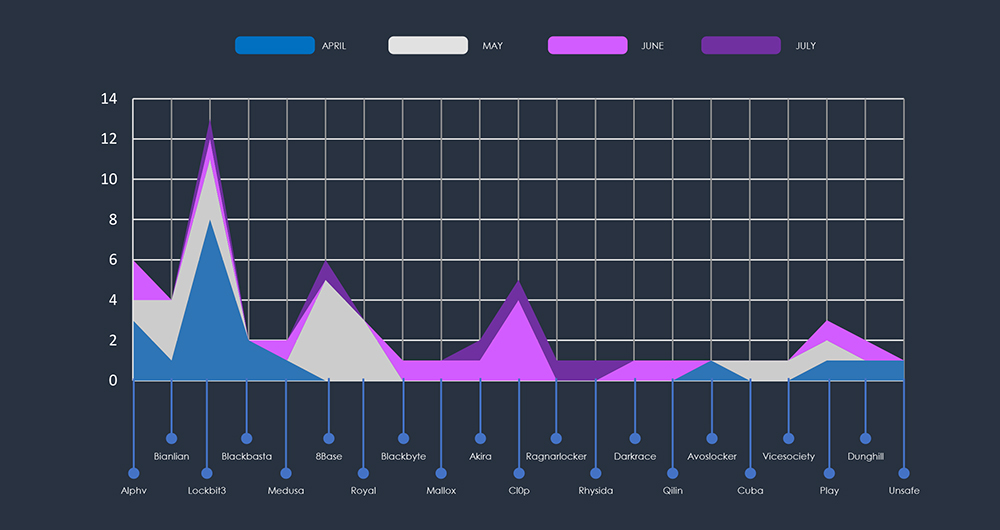Viewport: 1000px width, 530px height.
Task: Click the Royal axis label
Action: point(364,491)
